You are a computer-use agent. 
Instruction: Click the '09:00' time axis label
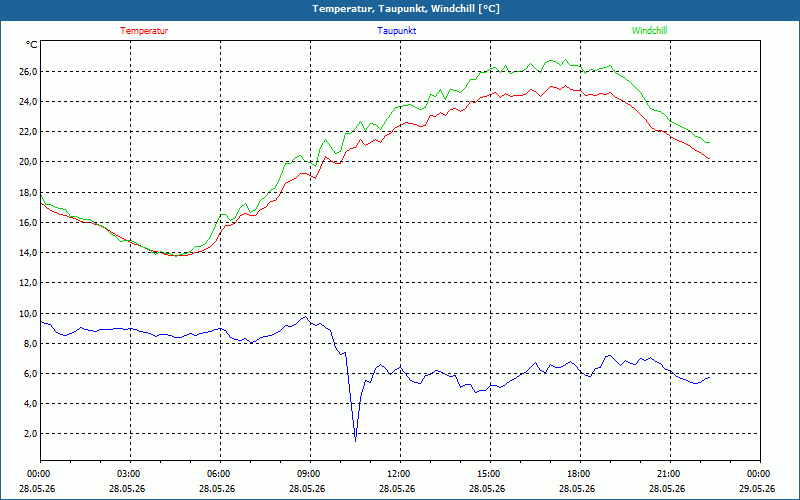tap(308, 474)
